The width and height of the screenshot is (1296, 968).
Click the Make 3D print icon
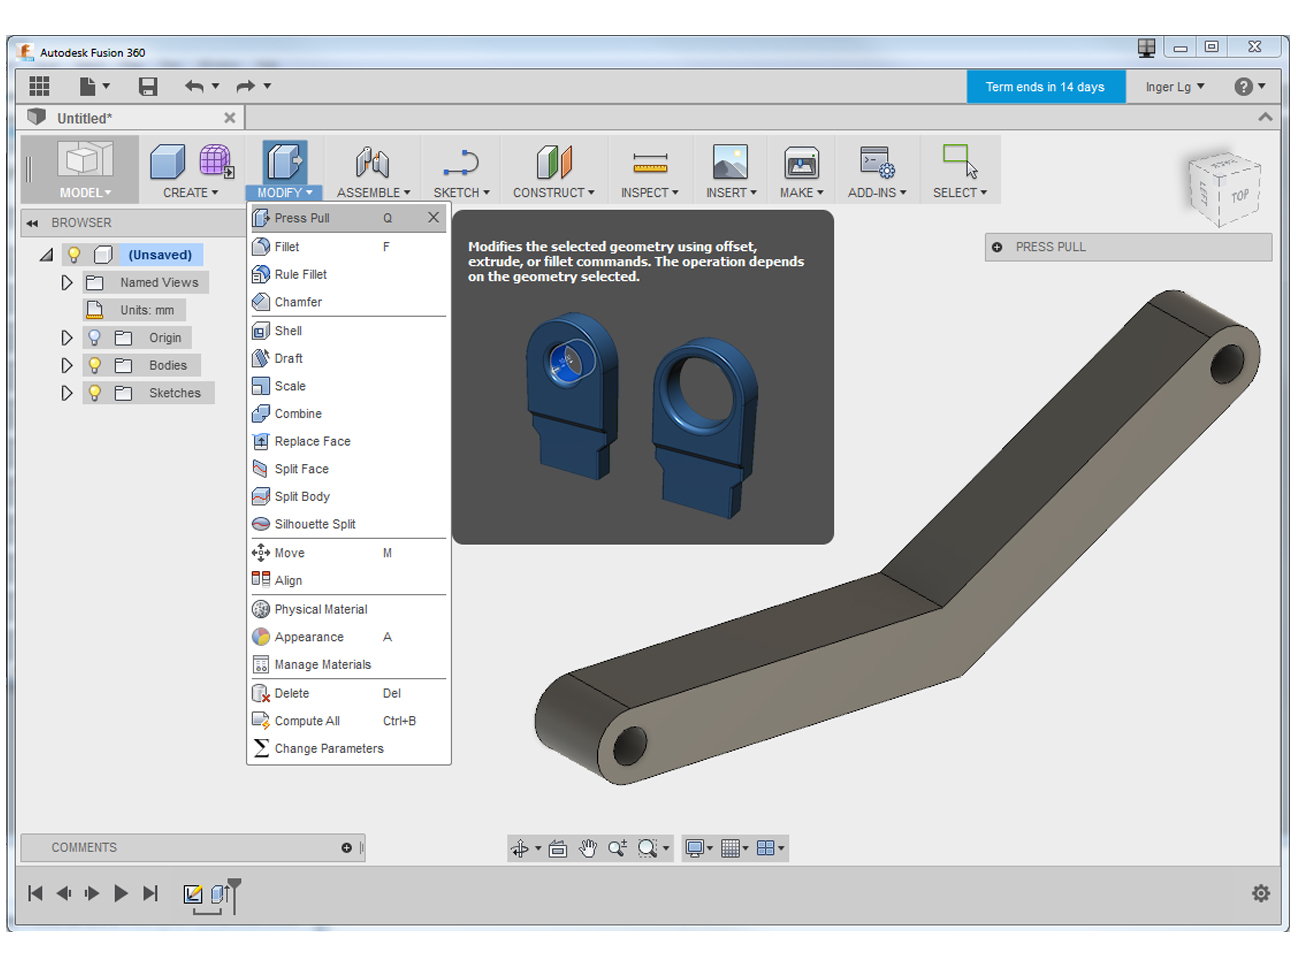point(802,161)
